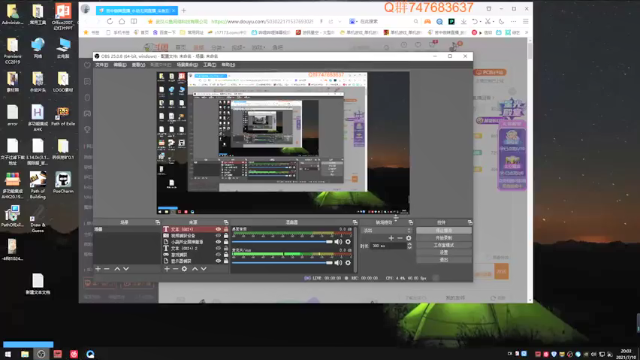
Task: Open settings gear of second mixer channel
Action: pyautogui.click(x=348, y=262)
